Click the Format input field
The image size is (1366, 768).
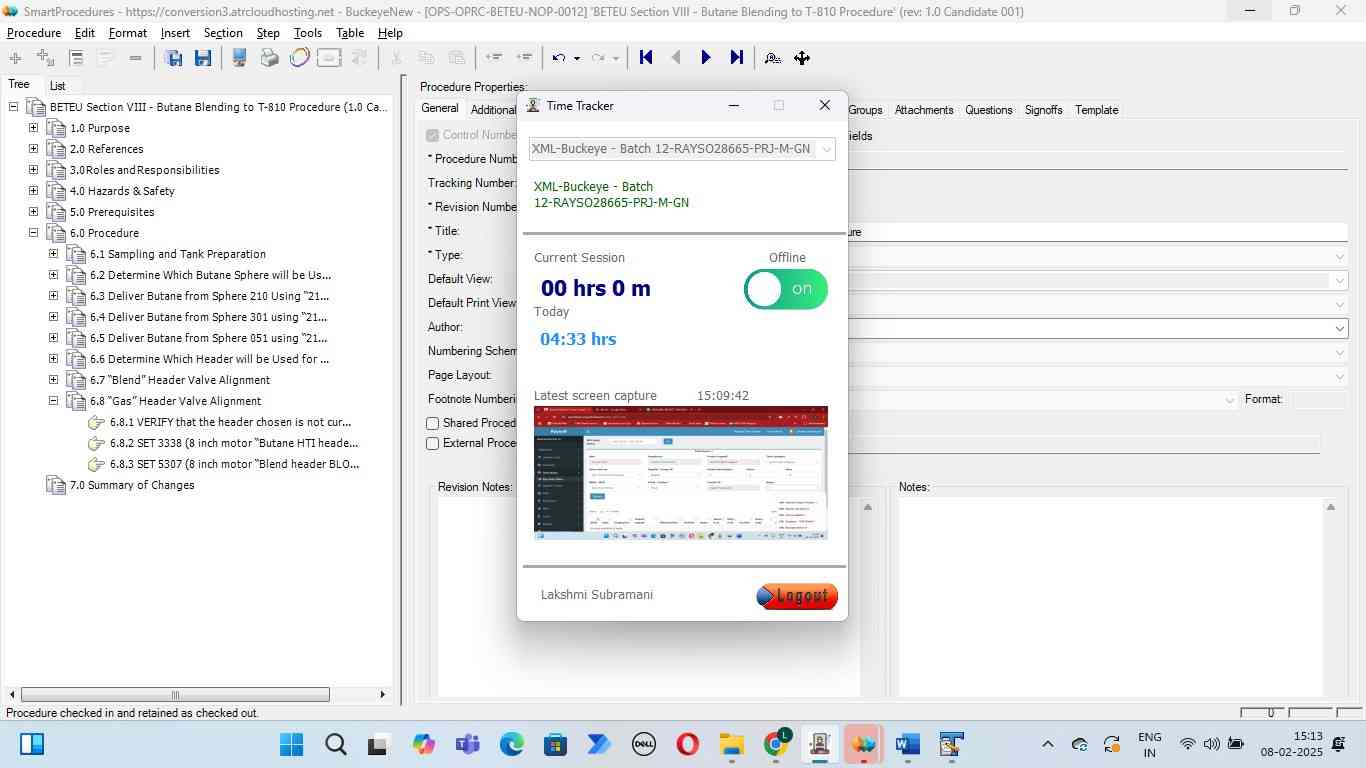pos(1320,399)
